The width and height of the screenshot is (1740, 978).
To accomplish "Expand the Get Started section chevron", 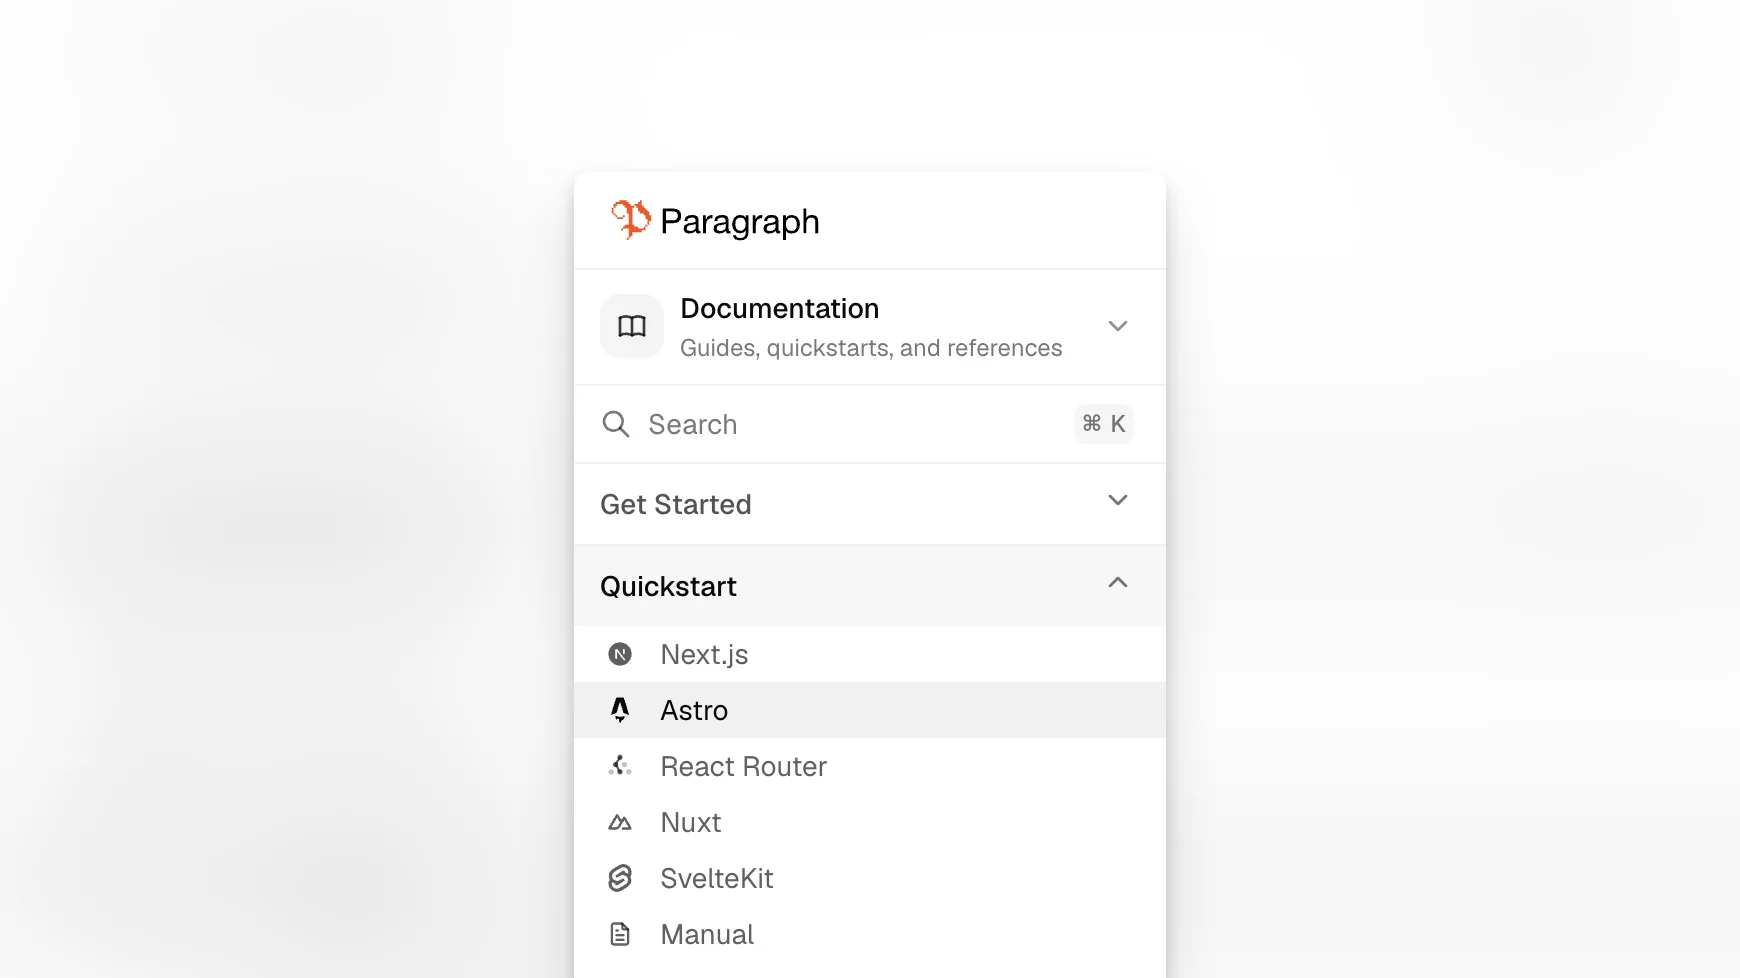I will (1118, 500).
